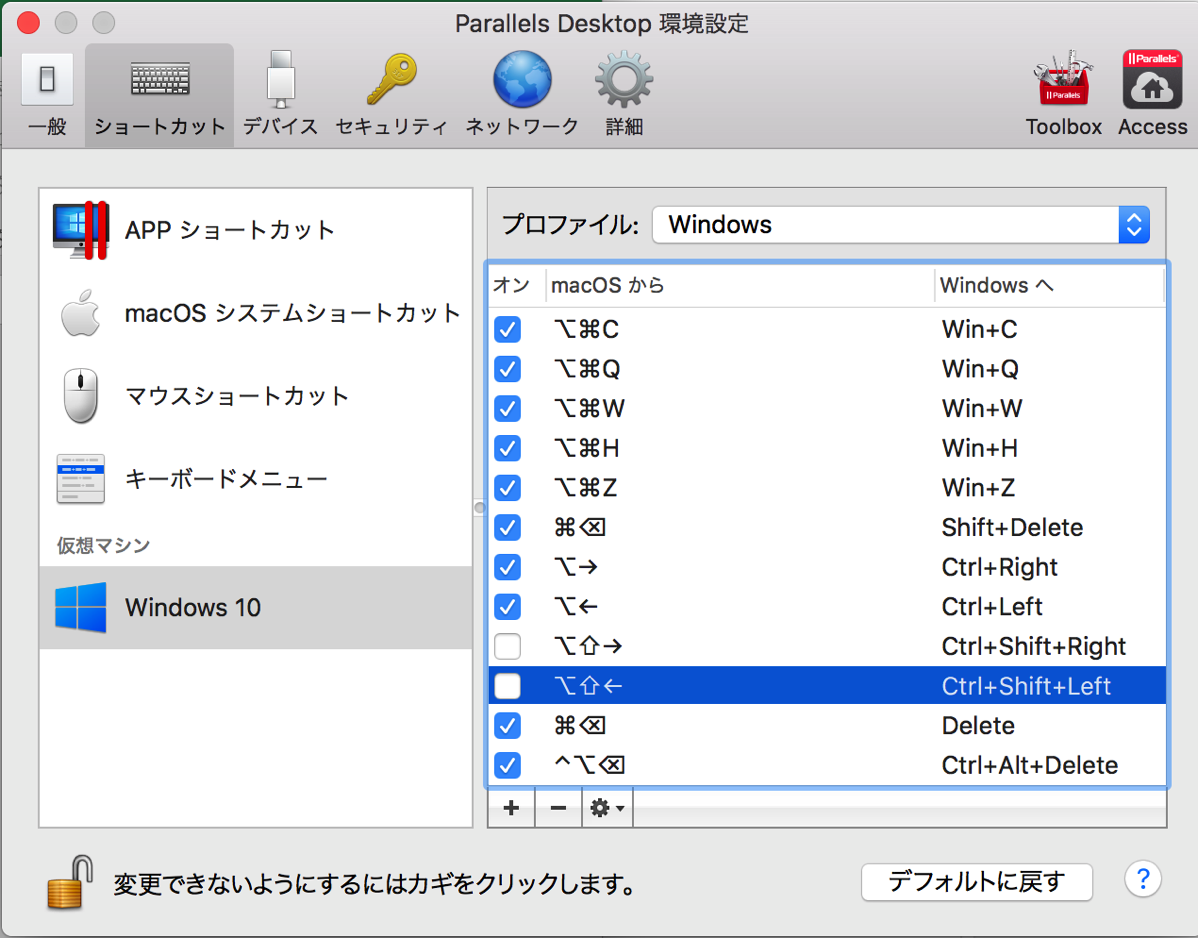This screenshot has width=1198, height=938.
Task: Click the Windows へ column header
Action: click(1049, 285)
